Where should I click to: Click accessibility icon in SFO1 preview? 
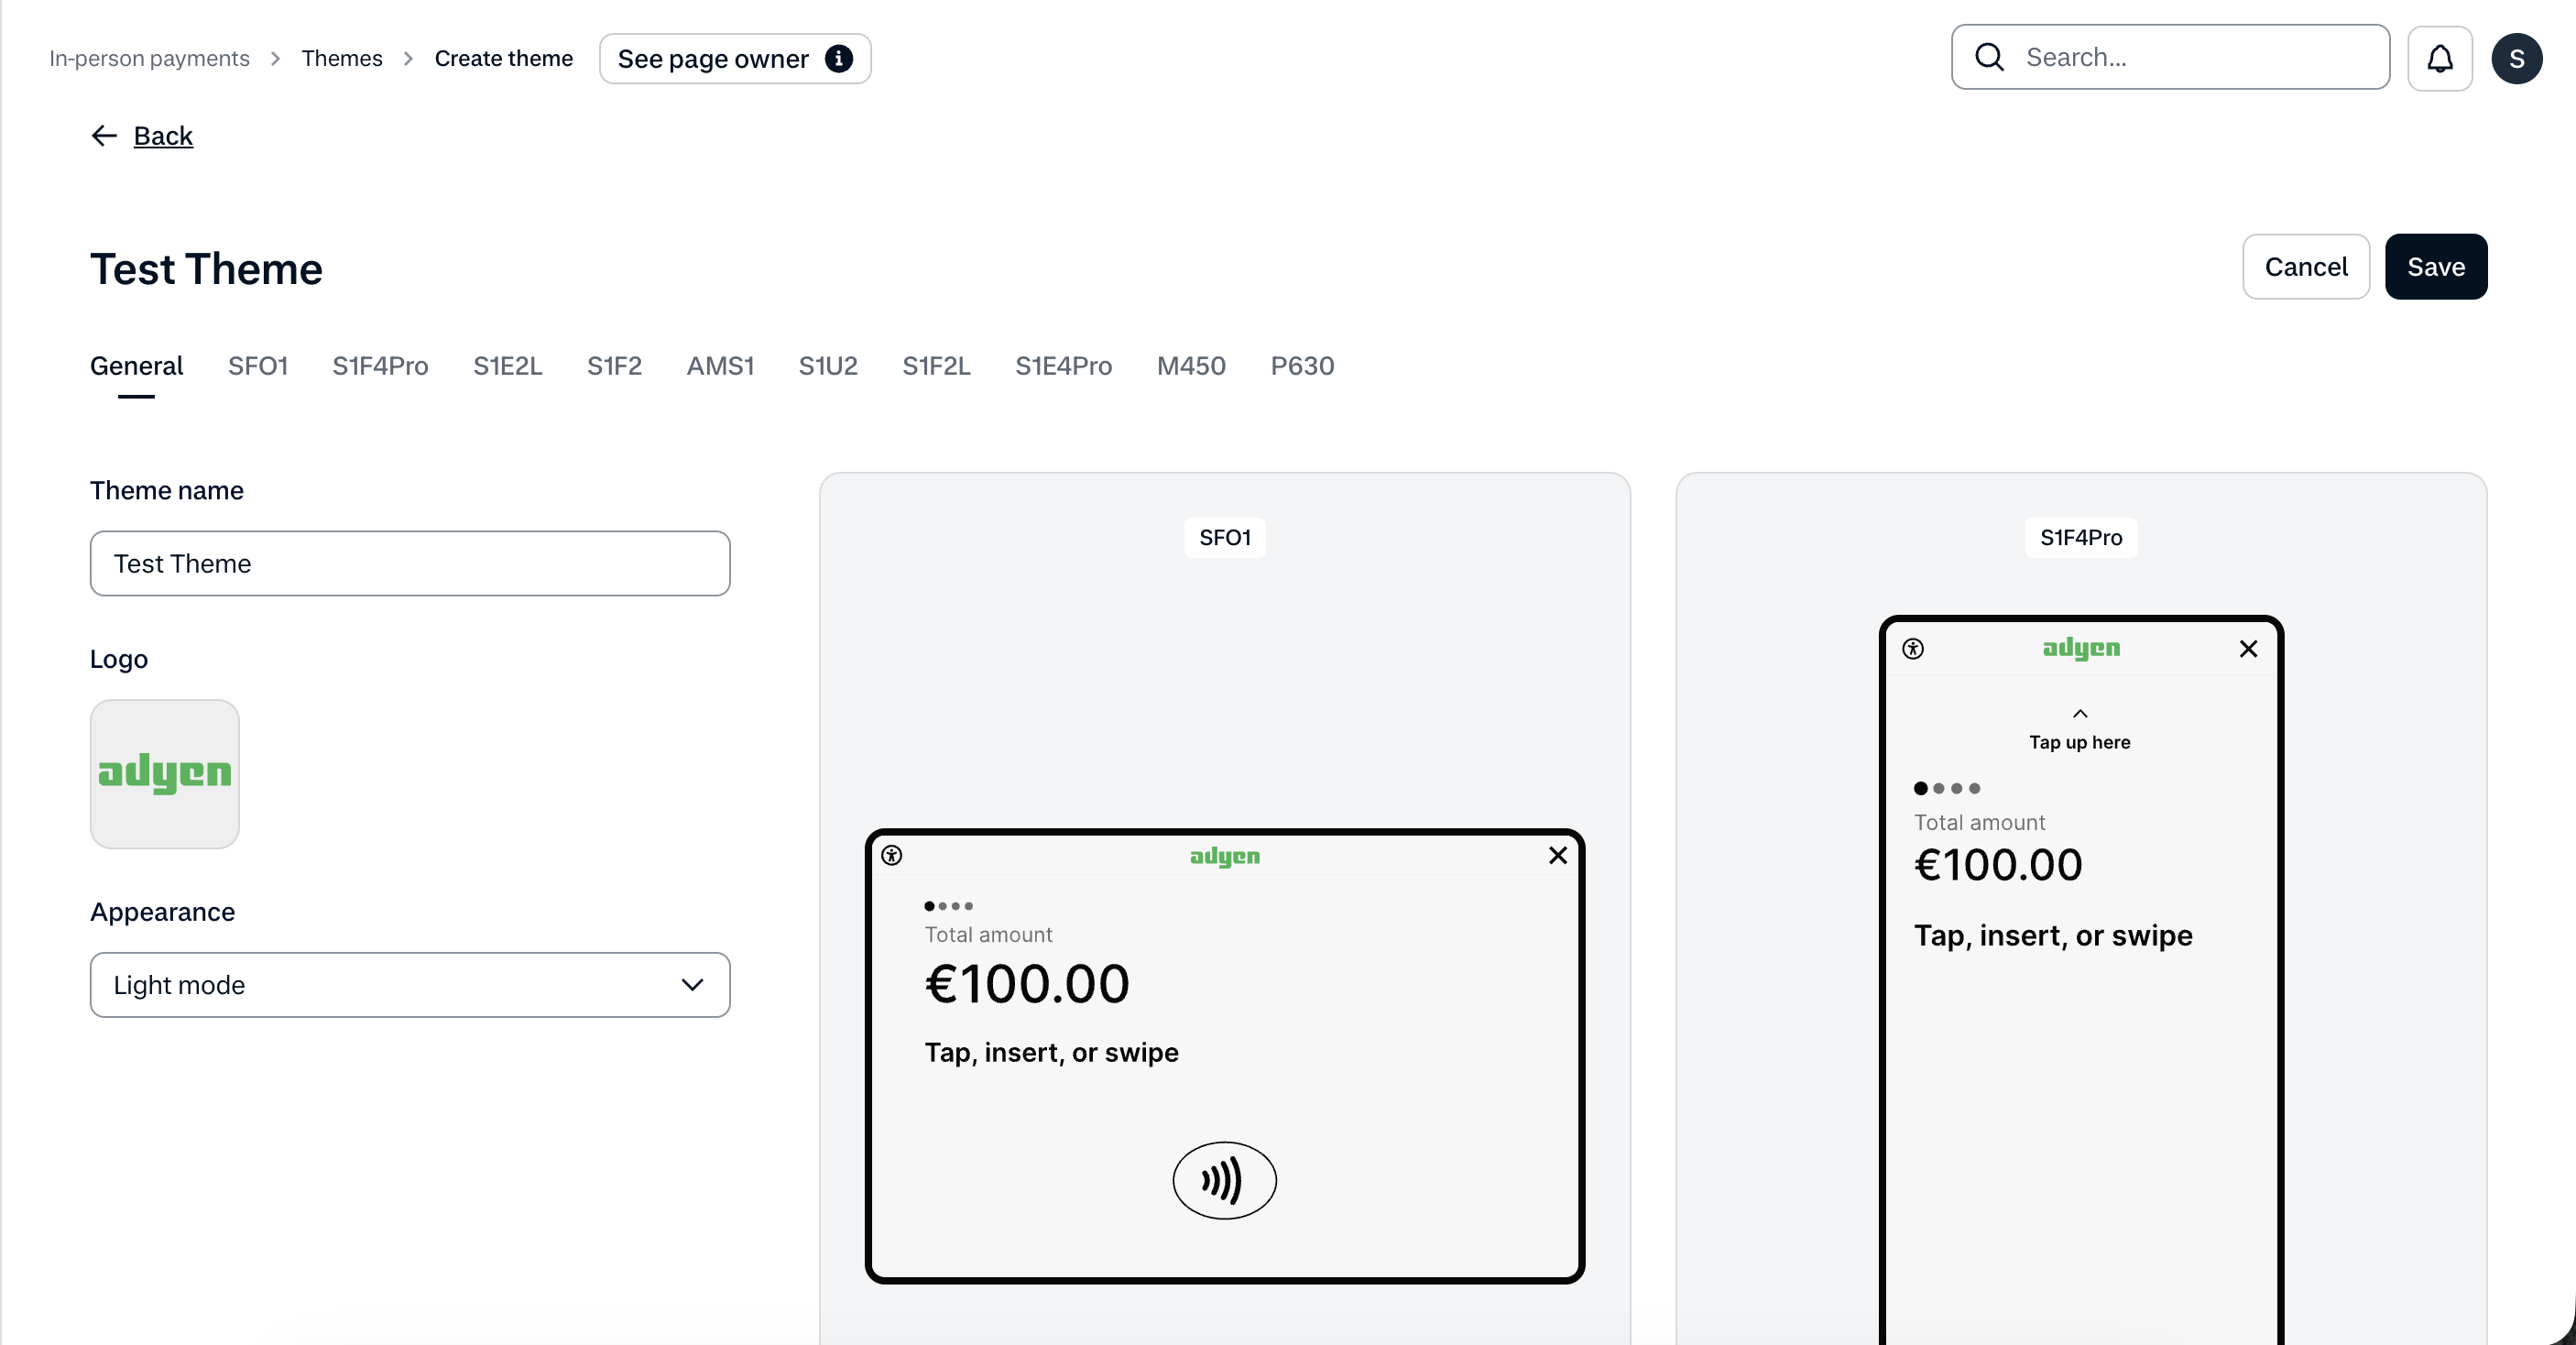coord(892,855)
